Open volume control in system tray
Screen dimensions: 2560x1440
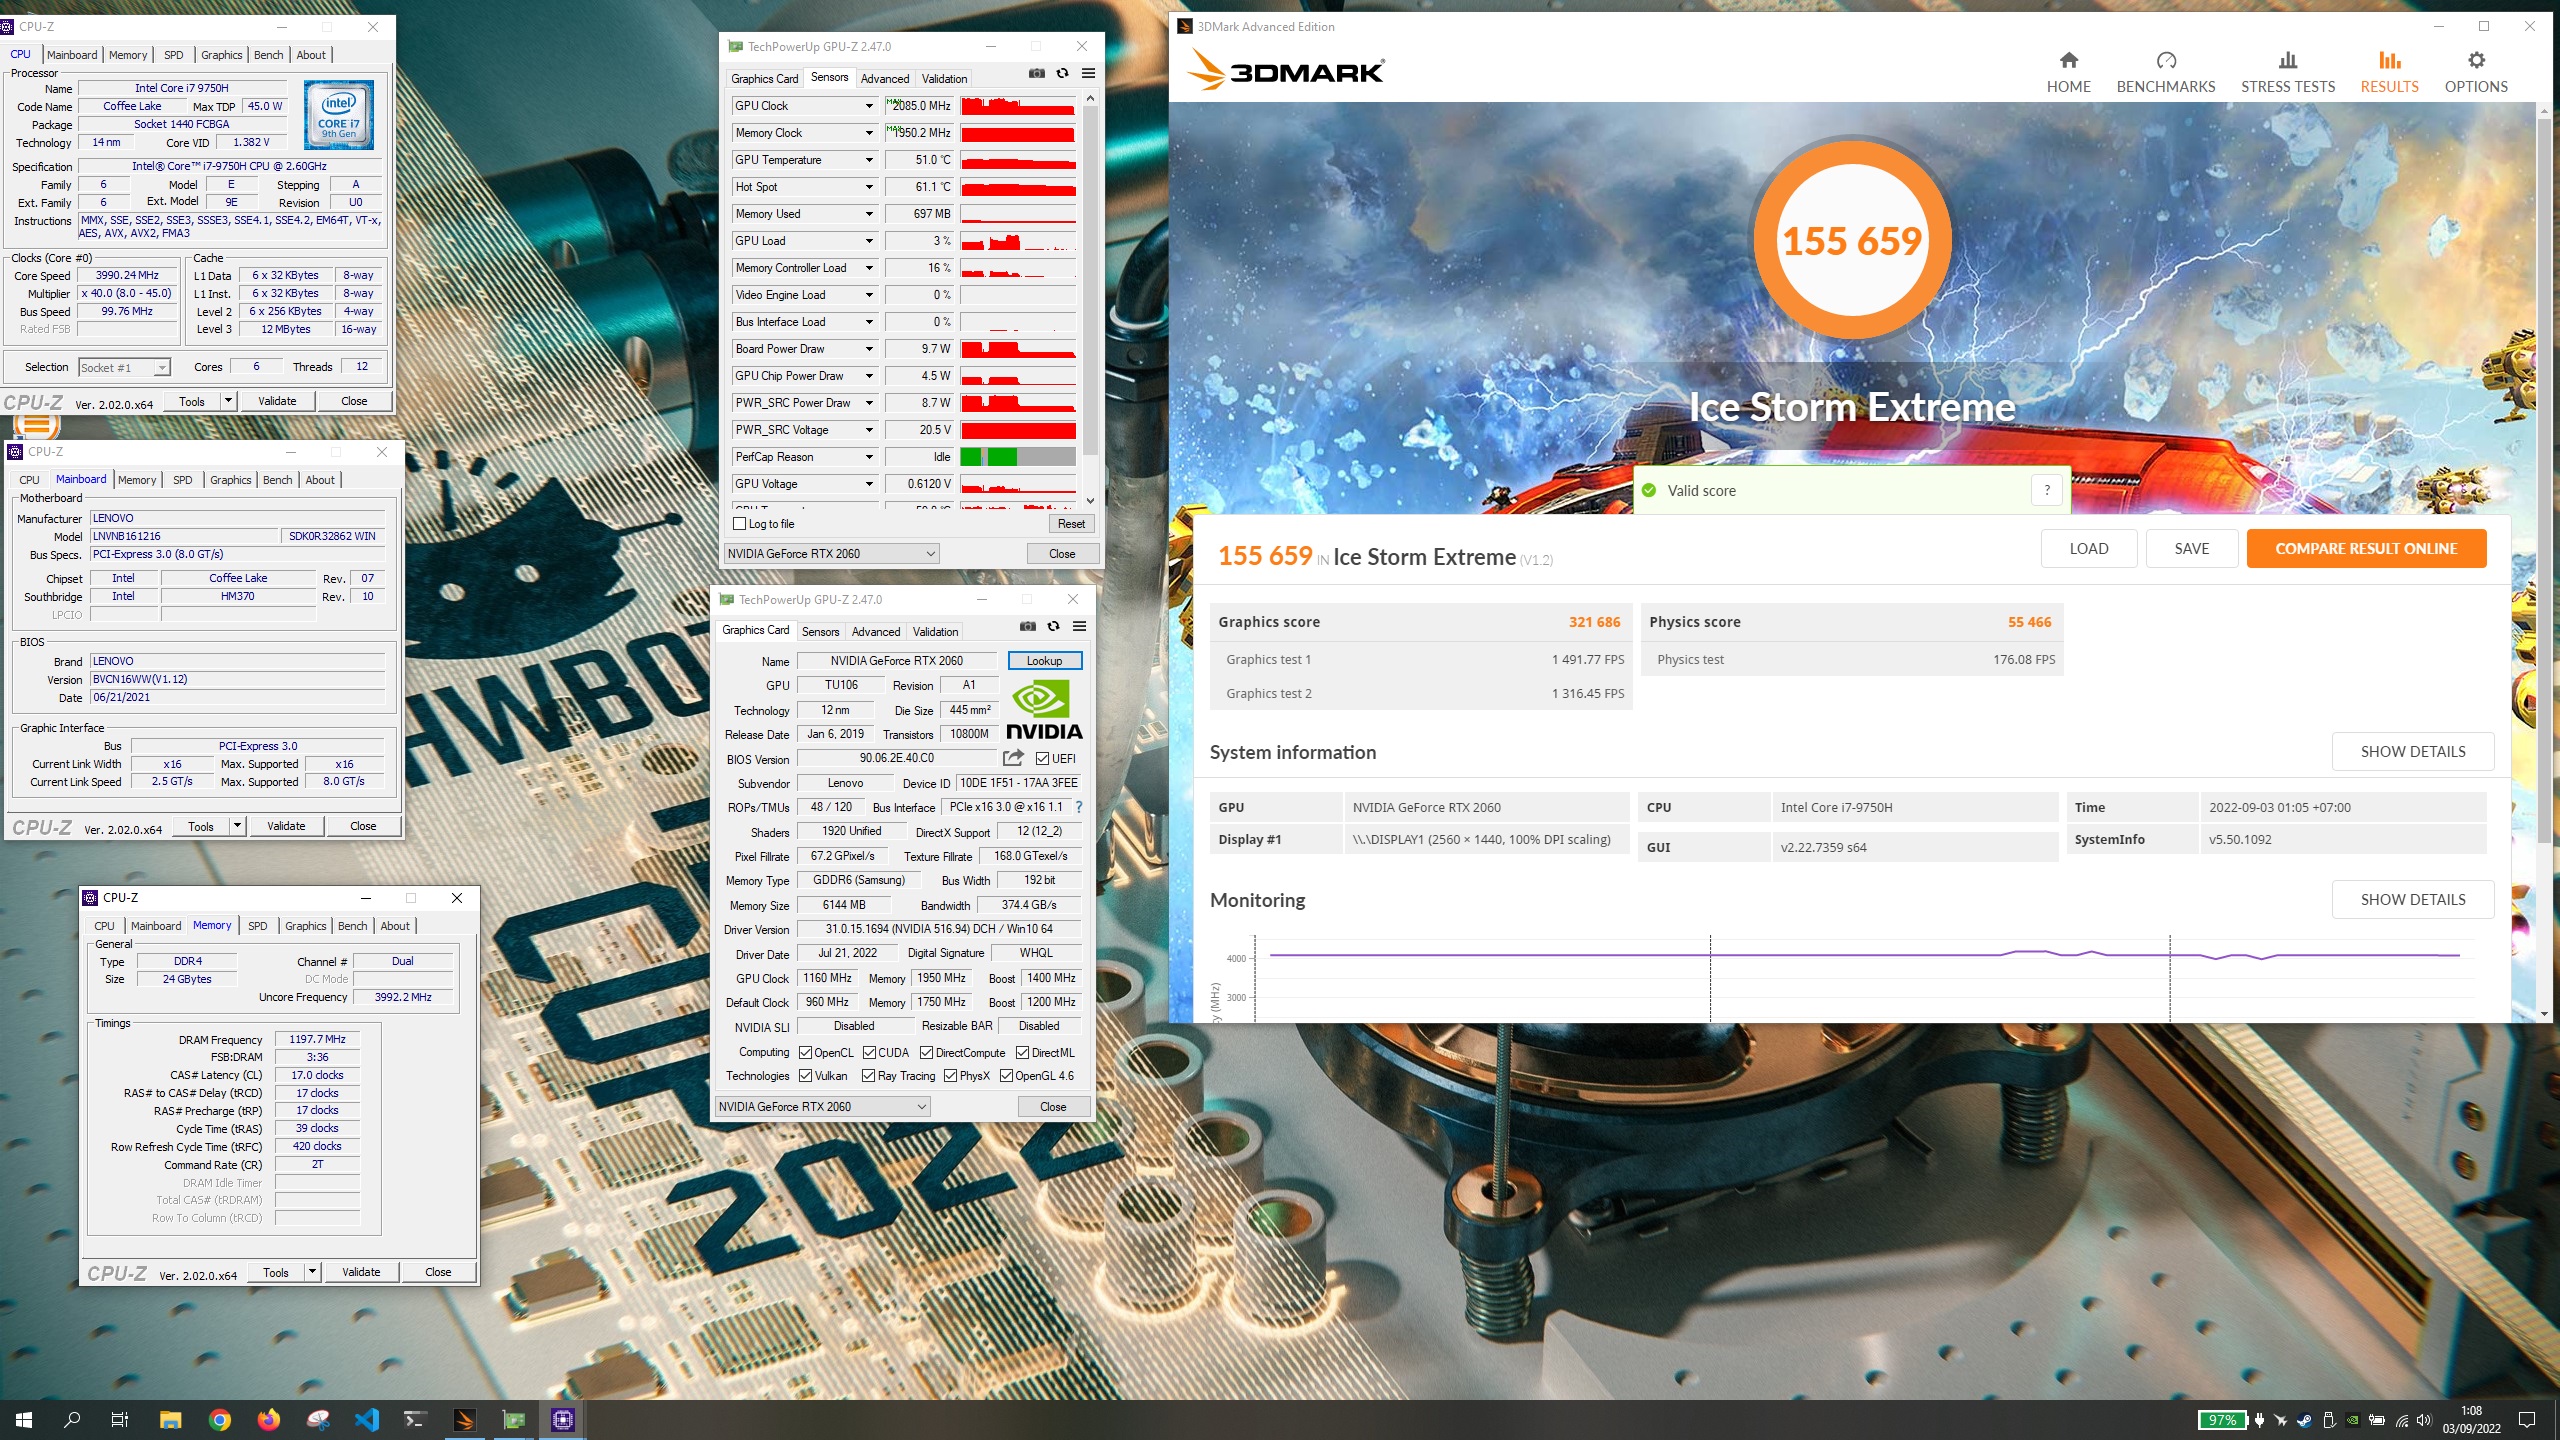(x=2423, y=1420)
